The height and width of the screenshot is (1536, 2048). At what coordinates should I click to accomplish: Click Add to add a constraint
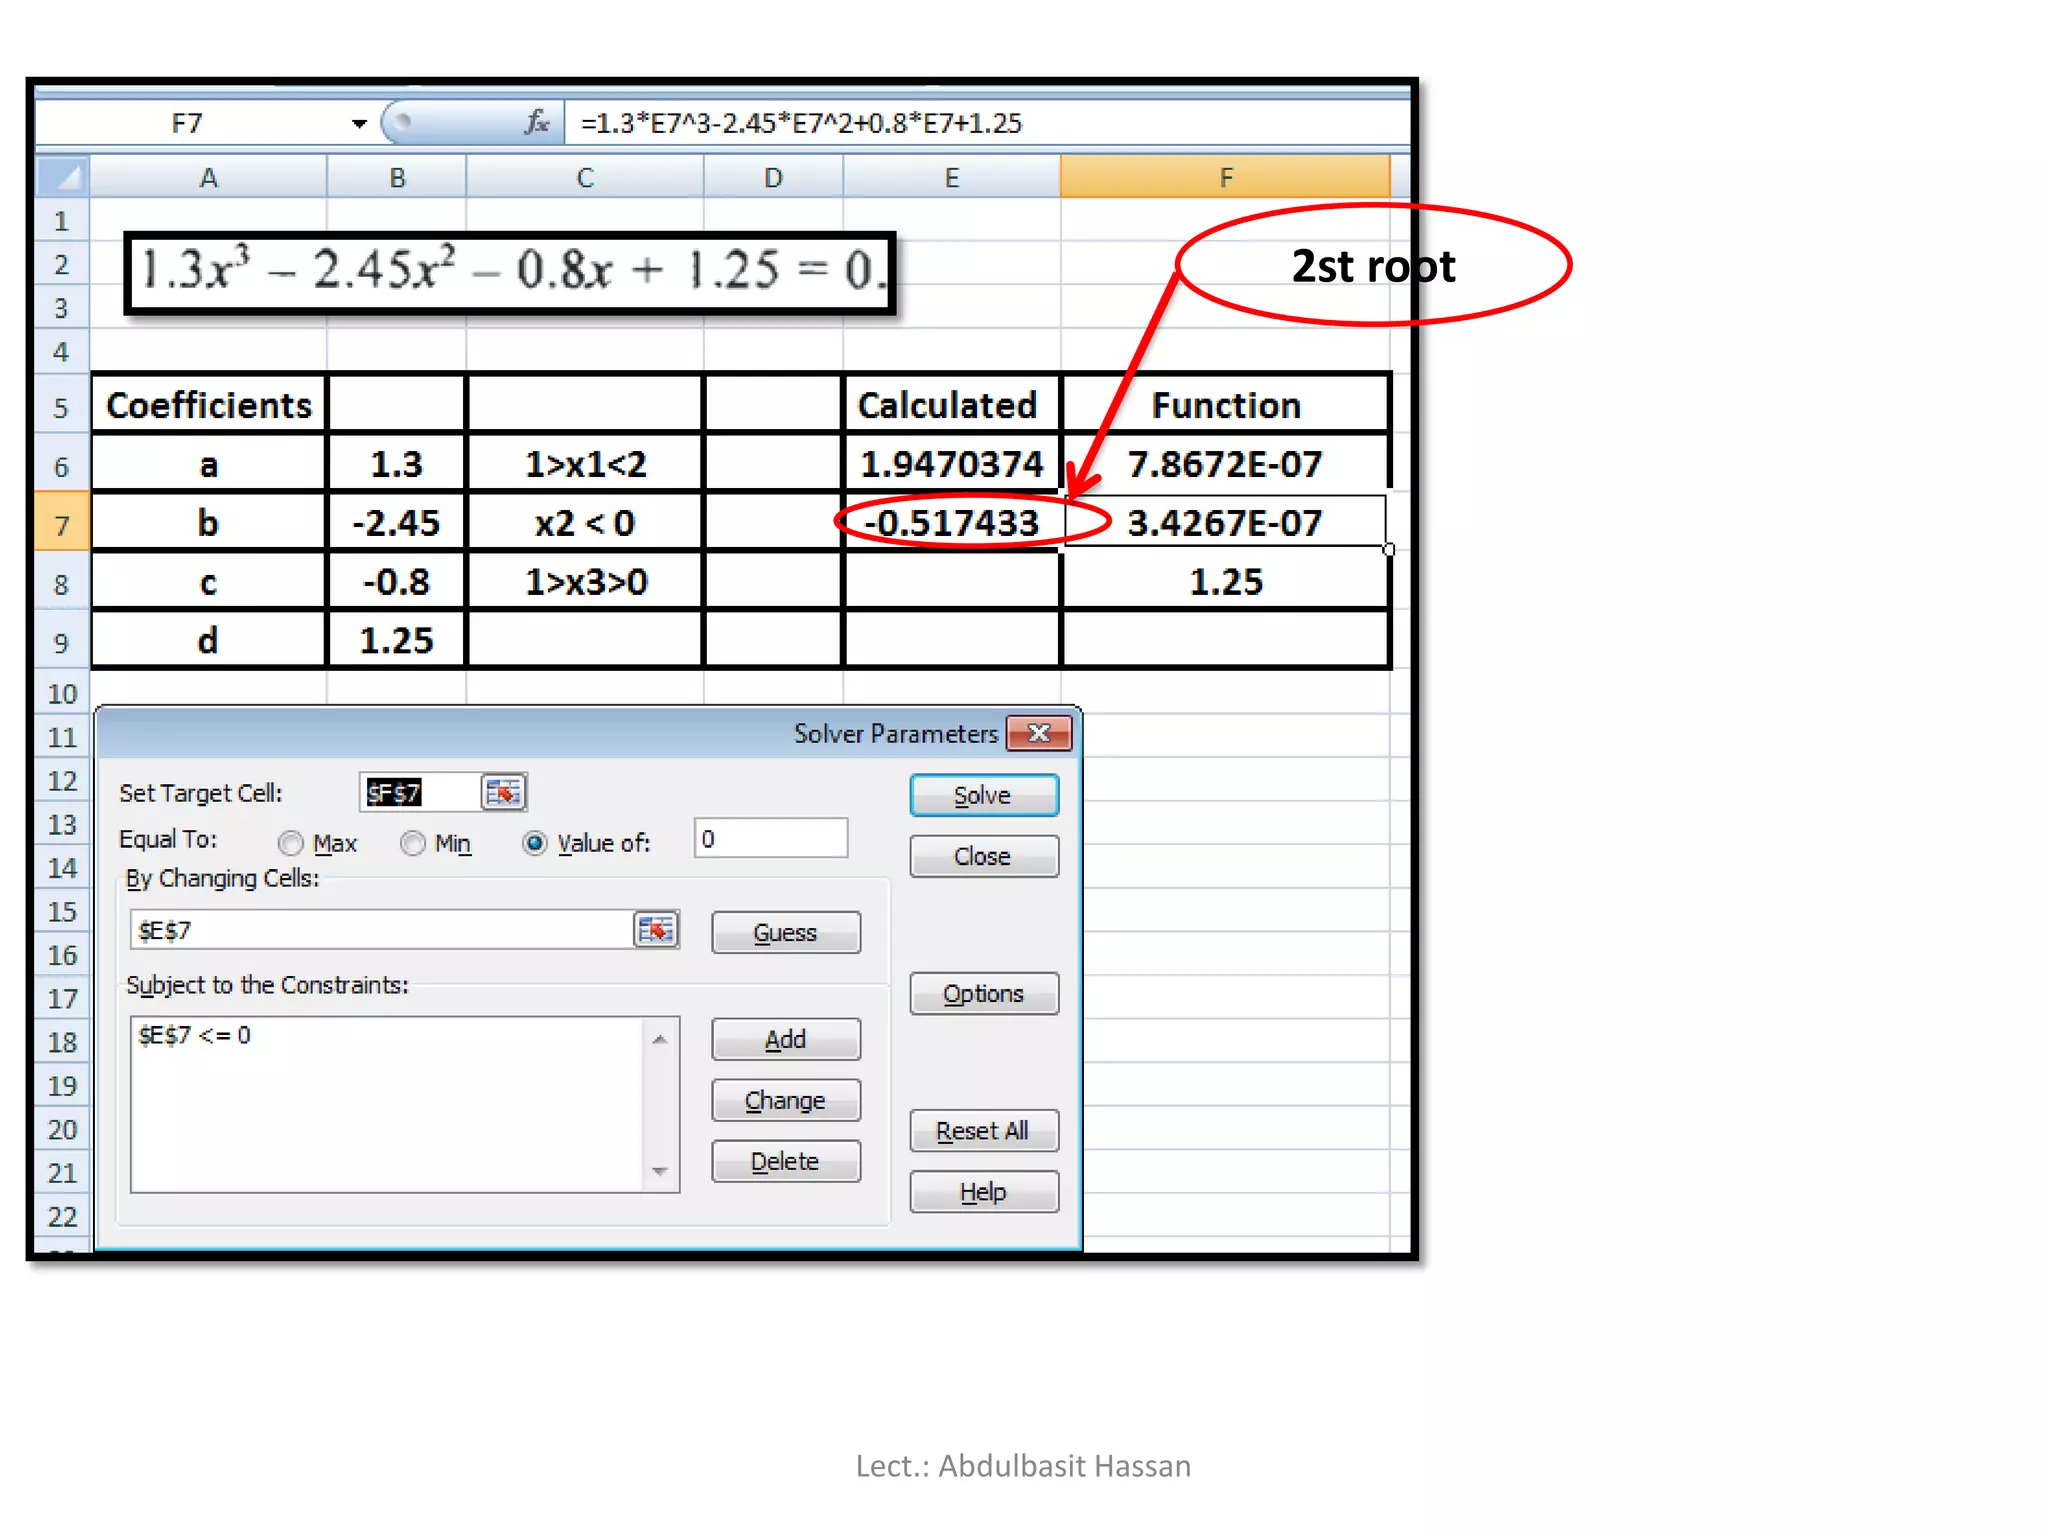pyautogui.click(x=785, y=1039)
